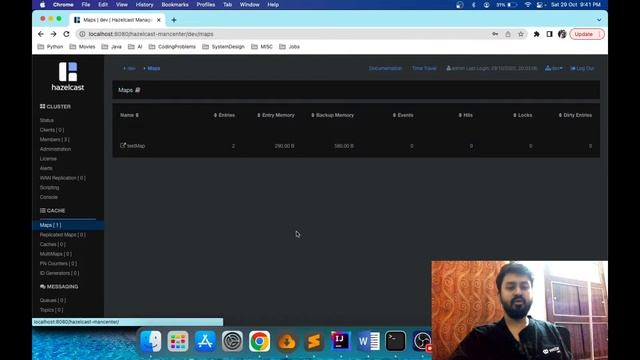Open WAN Replication [0] in sidebar
The image size is (640, 360).
pos(62,178)
